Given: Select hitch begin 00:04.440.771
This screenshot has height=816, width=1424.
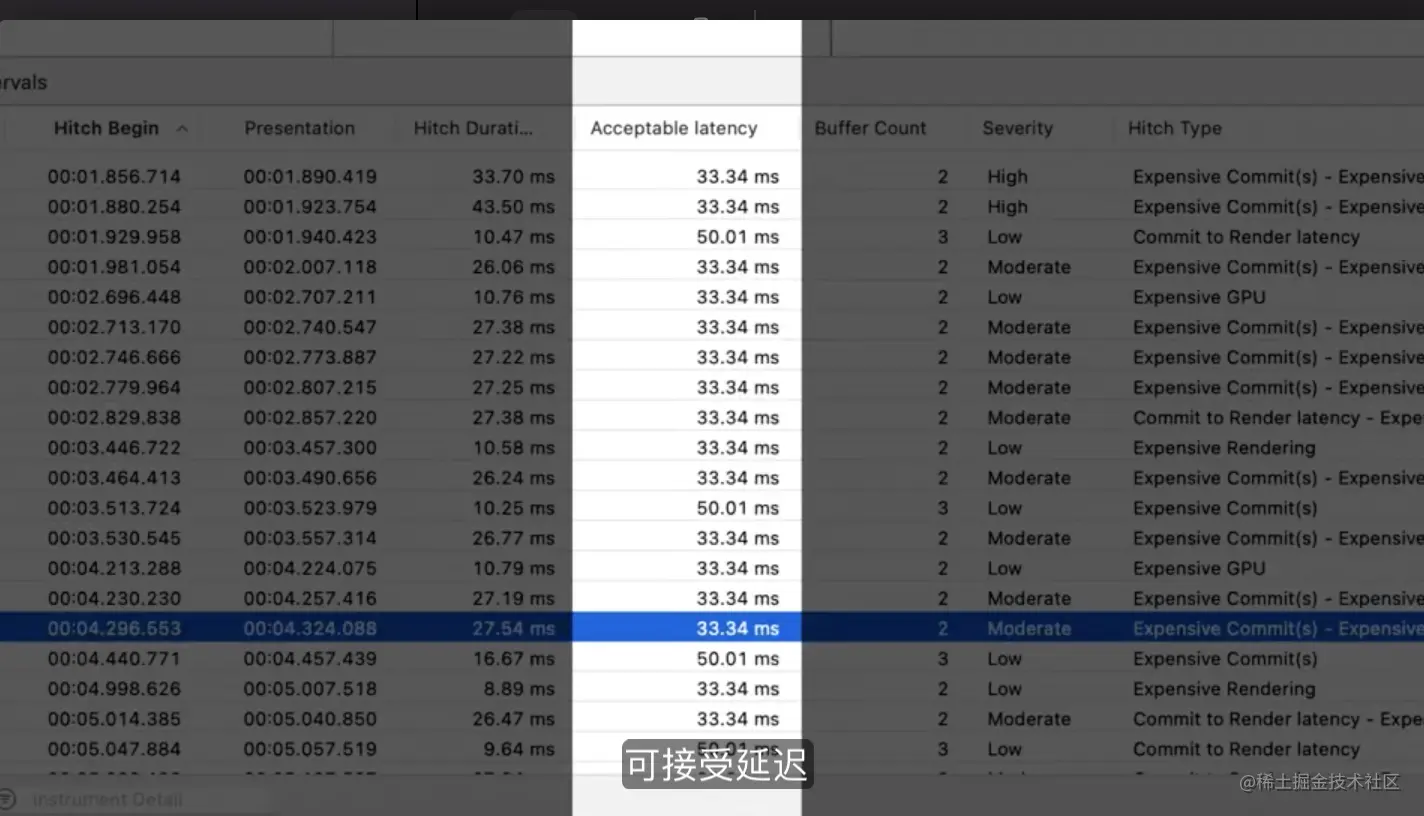Looking at the screenshot, I should pyautogui.click(x=114, y=659).
